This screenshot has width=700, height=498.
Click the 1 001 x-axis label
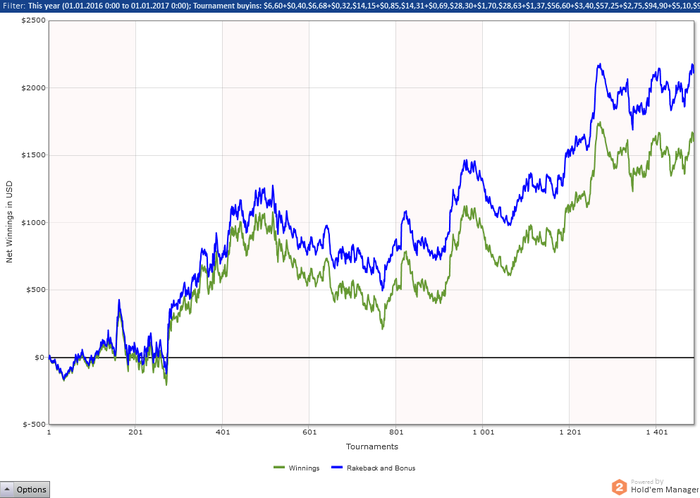(x=483, y=432)
